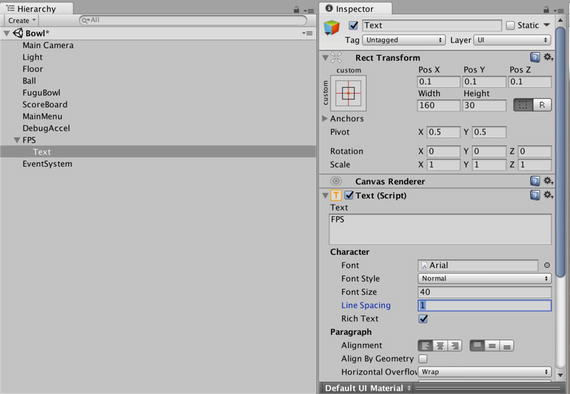Screen dimensions: 570x394
Task: Expand the Anchors section
Action: tap(325, 118)
